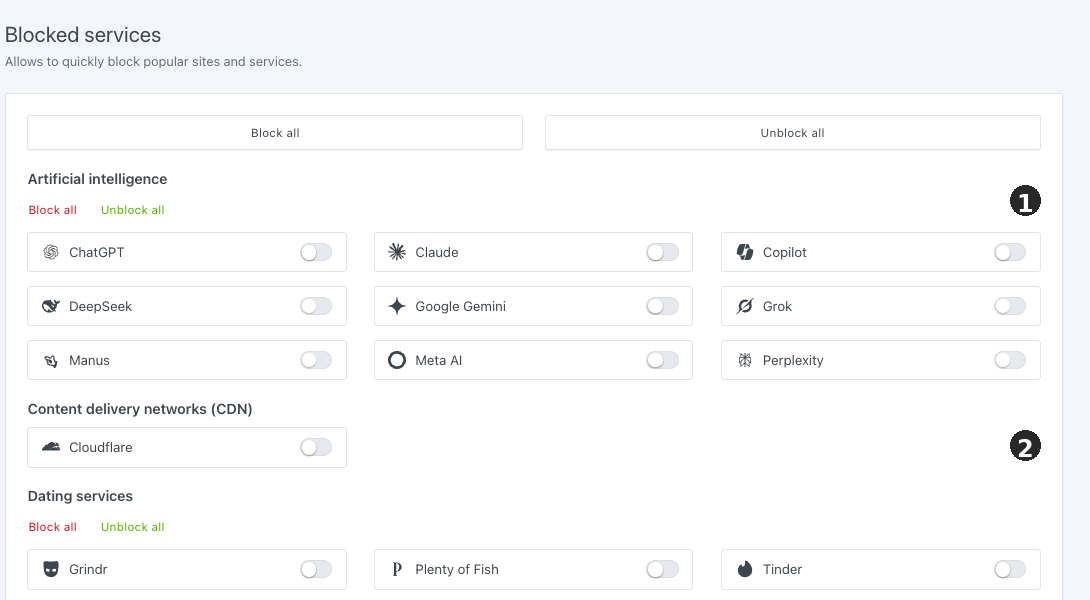Click the Grindr mask icon
1090x600 pixels.
point(51,569)
